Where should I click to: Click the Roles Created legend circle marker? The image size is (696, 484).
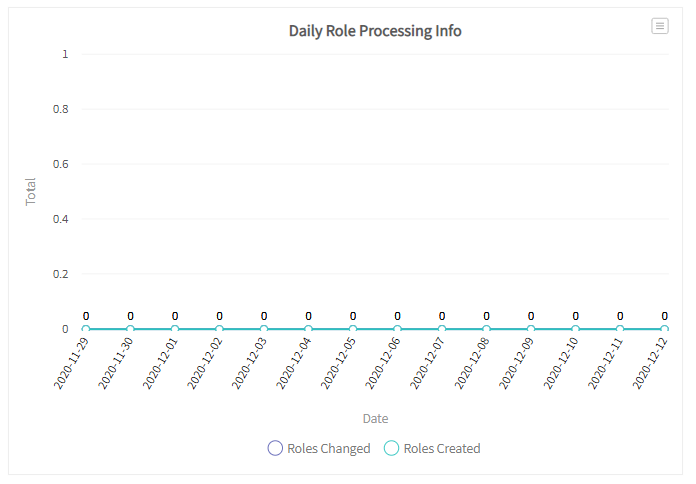(392, 449)
